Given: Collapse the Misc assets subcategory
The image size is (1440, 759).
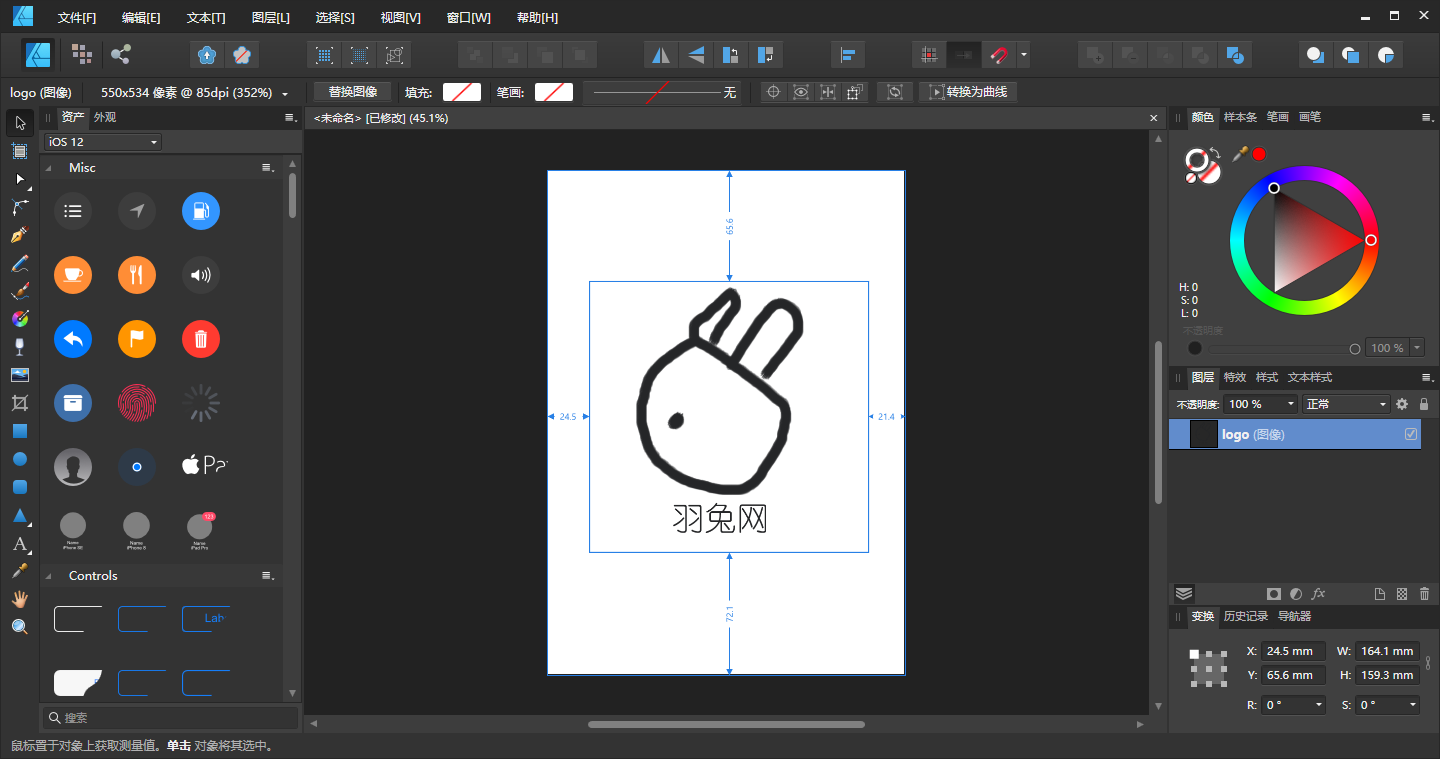Looking at the screenshot, I should tap(49, 168).
